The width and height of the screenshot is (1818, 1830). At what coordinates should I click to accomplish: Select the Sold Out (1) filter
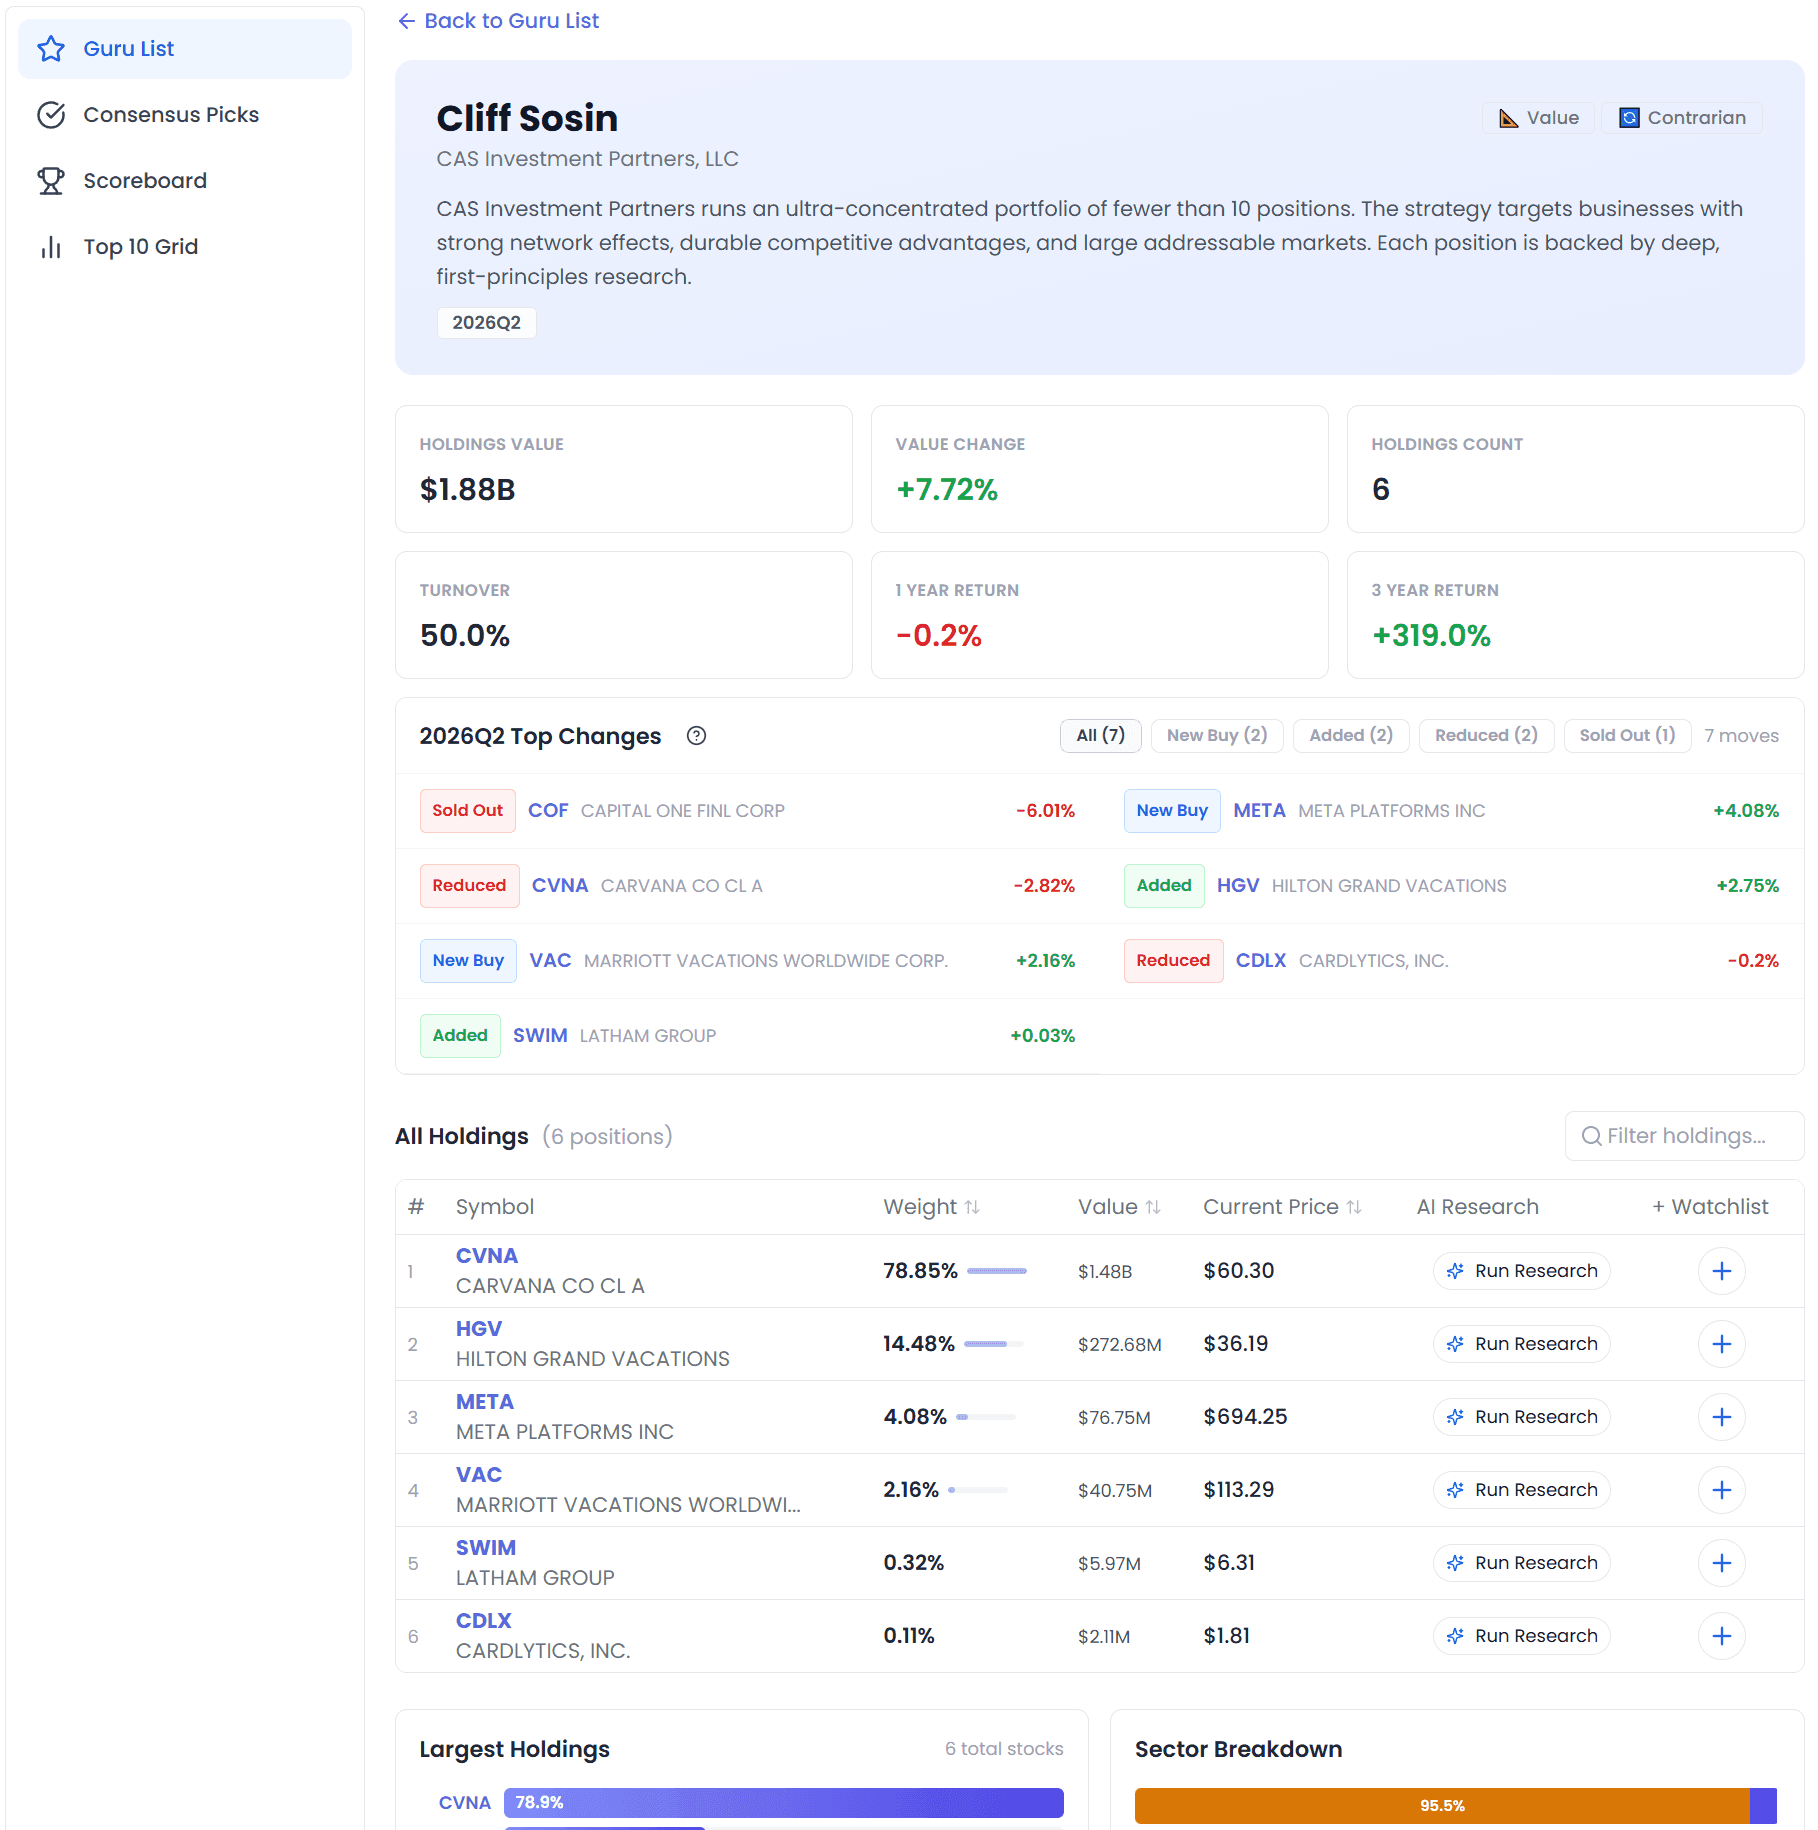coord(1628,736)
